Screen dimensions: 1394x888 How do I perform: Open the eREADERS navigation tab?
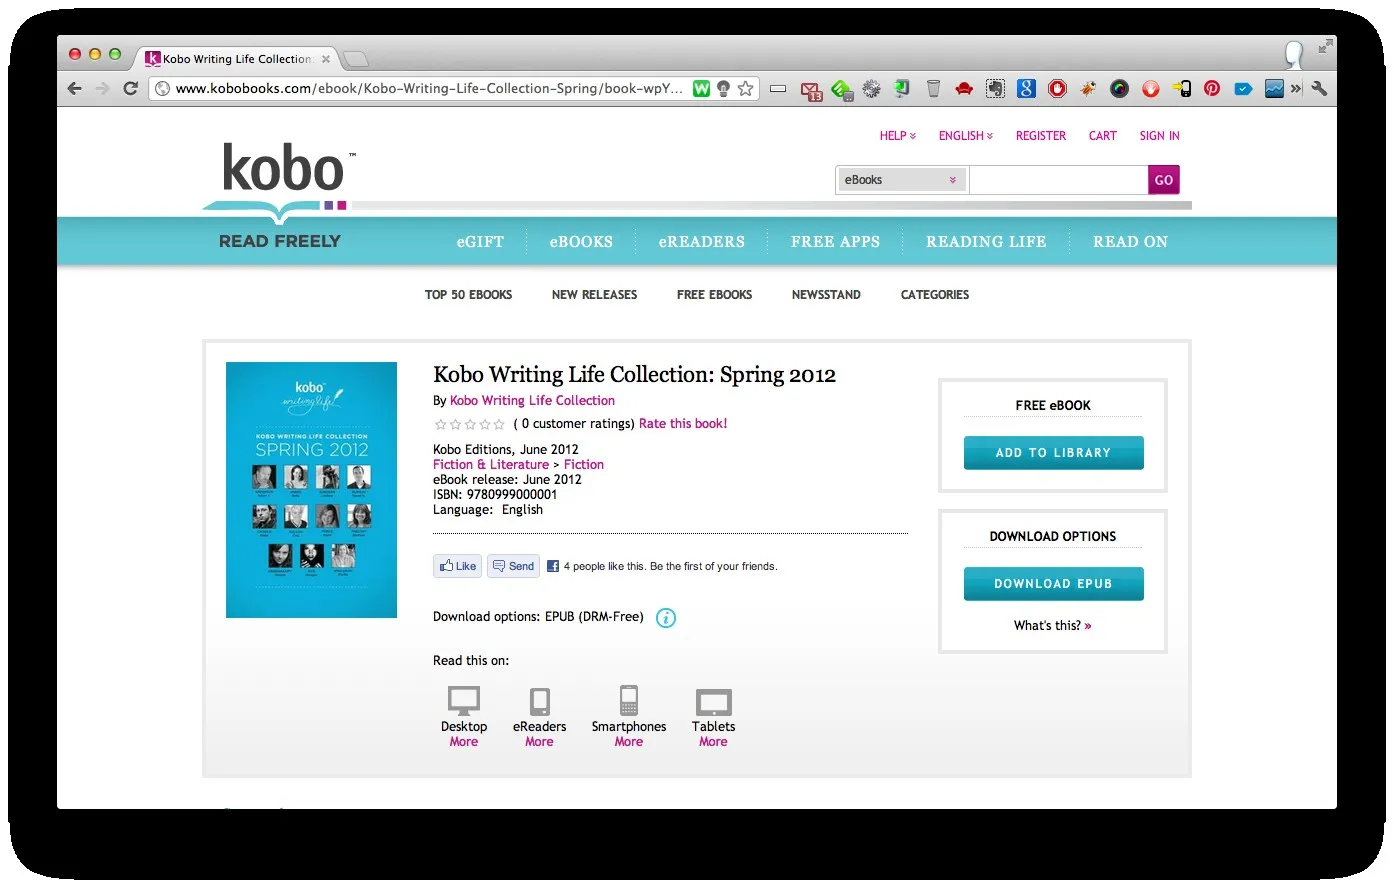(702, 242)
